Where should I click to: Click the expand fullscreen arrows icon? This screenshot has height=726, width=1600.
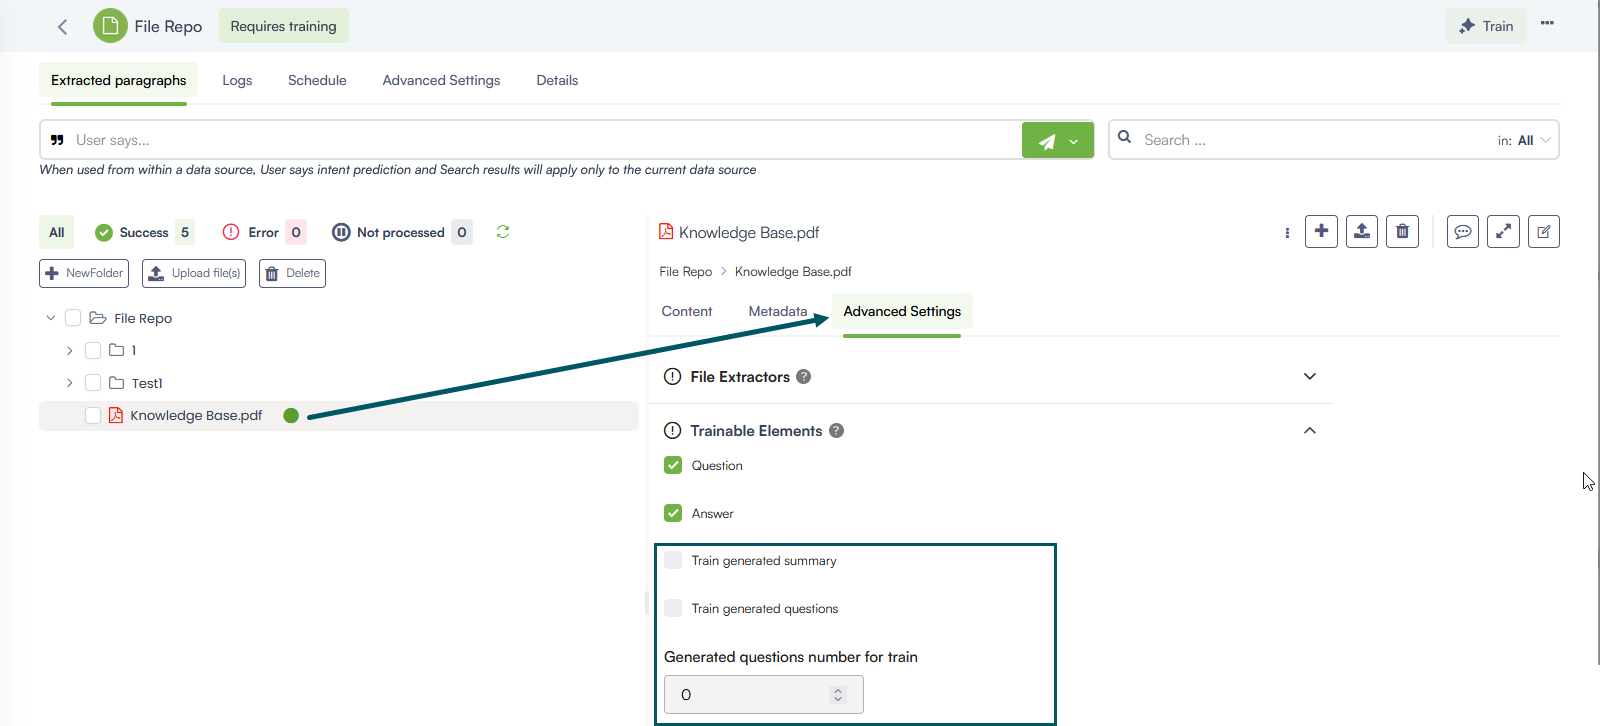[1503, 232]
